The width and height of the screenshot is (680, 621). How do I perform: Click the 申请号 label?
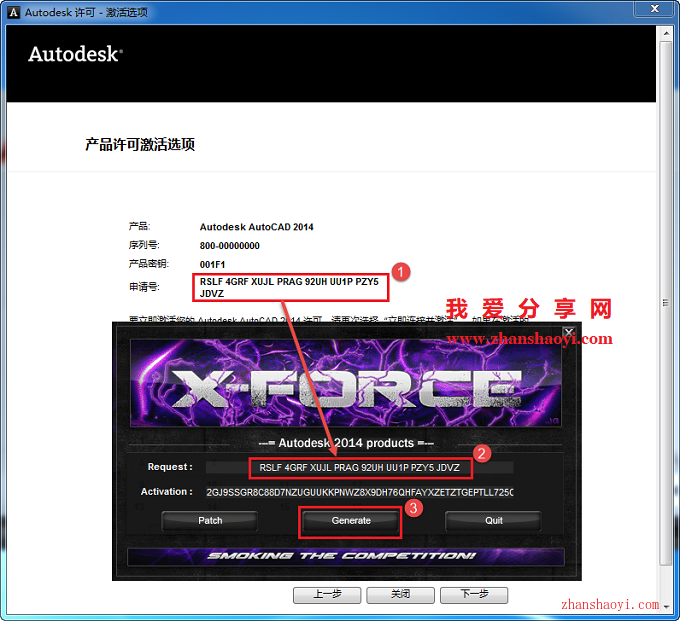(144, 287)
